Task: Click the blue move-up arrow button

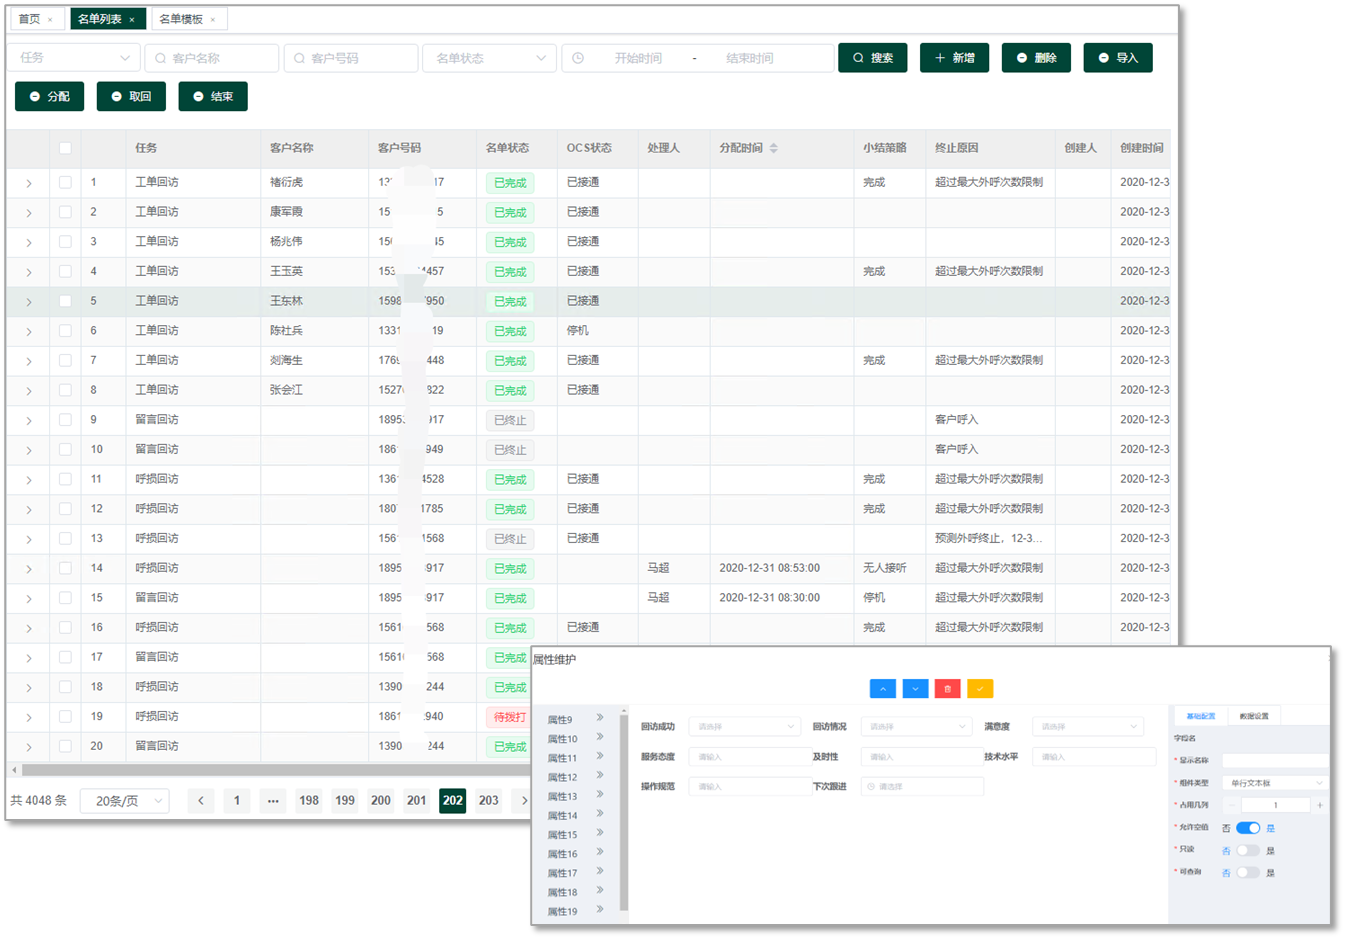Action: click(x=882, y=689)
